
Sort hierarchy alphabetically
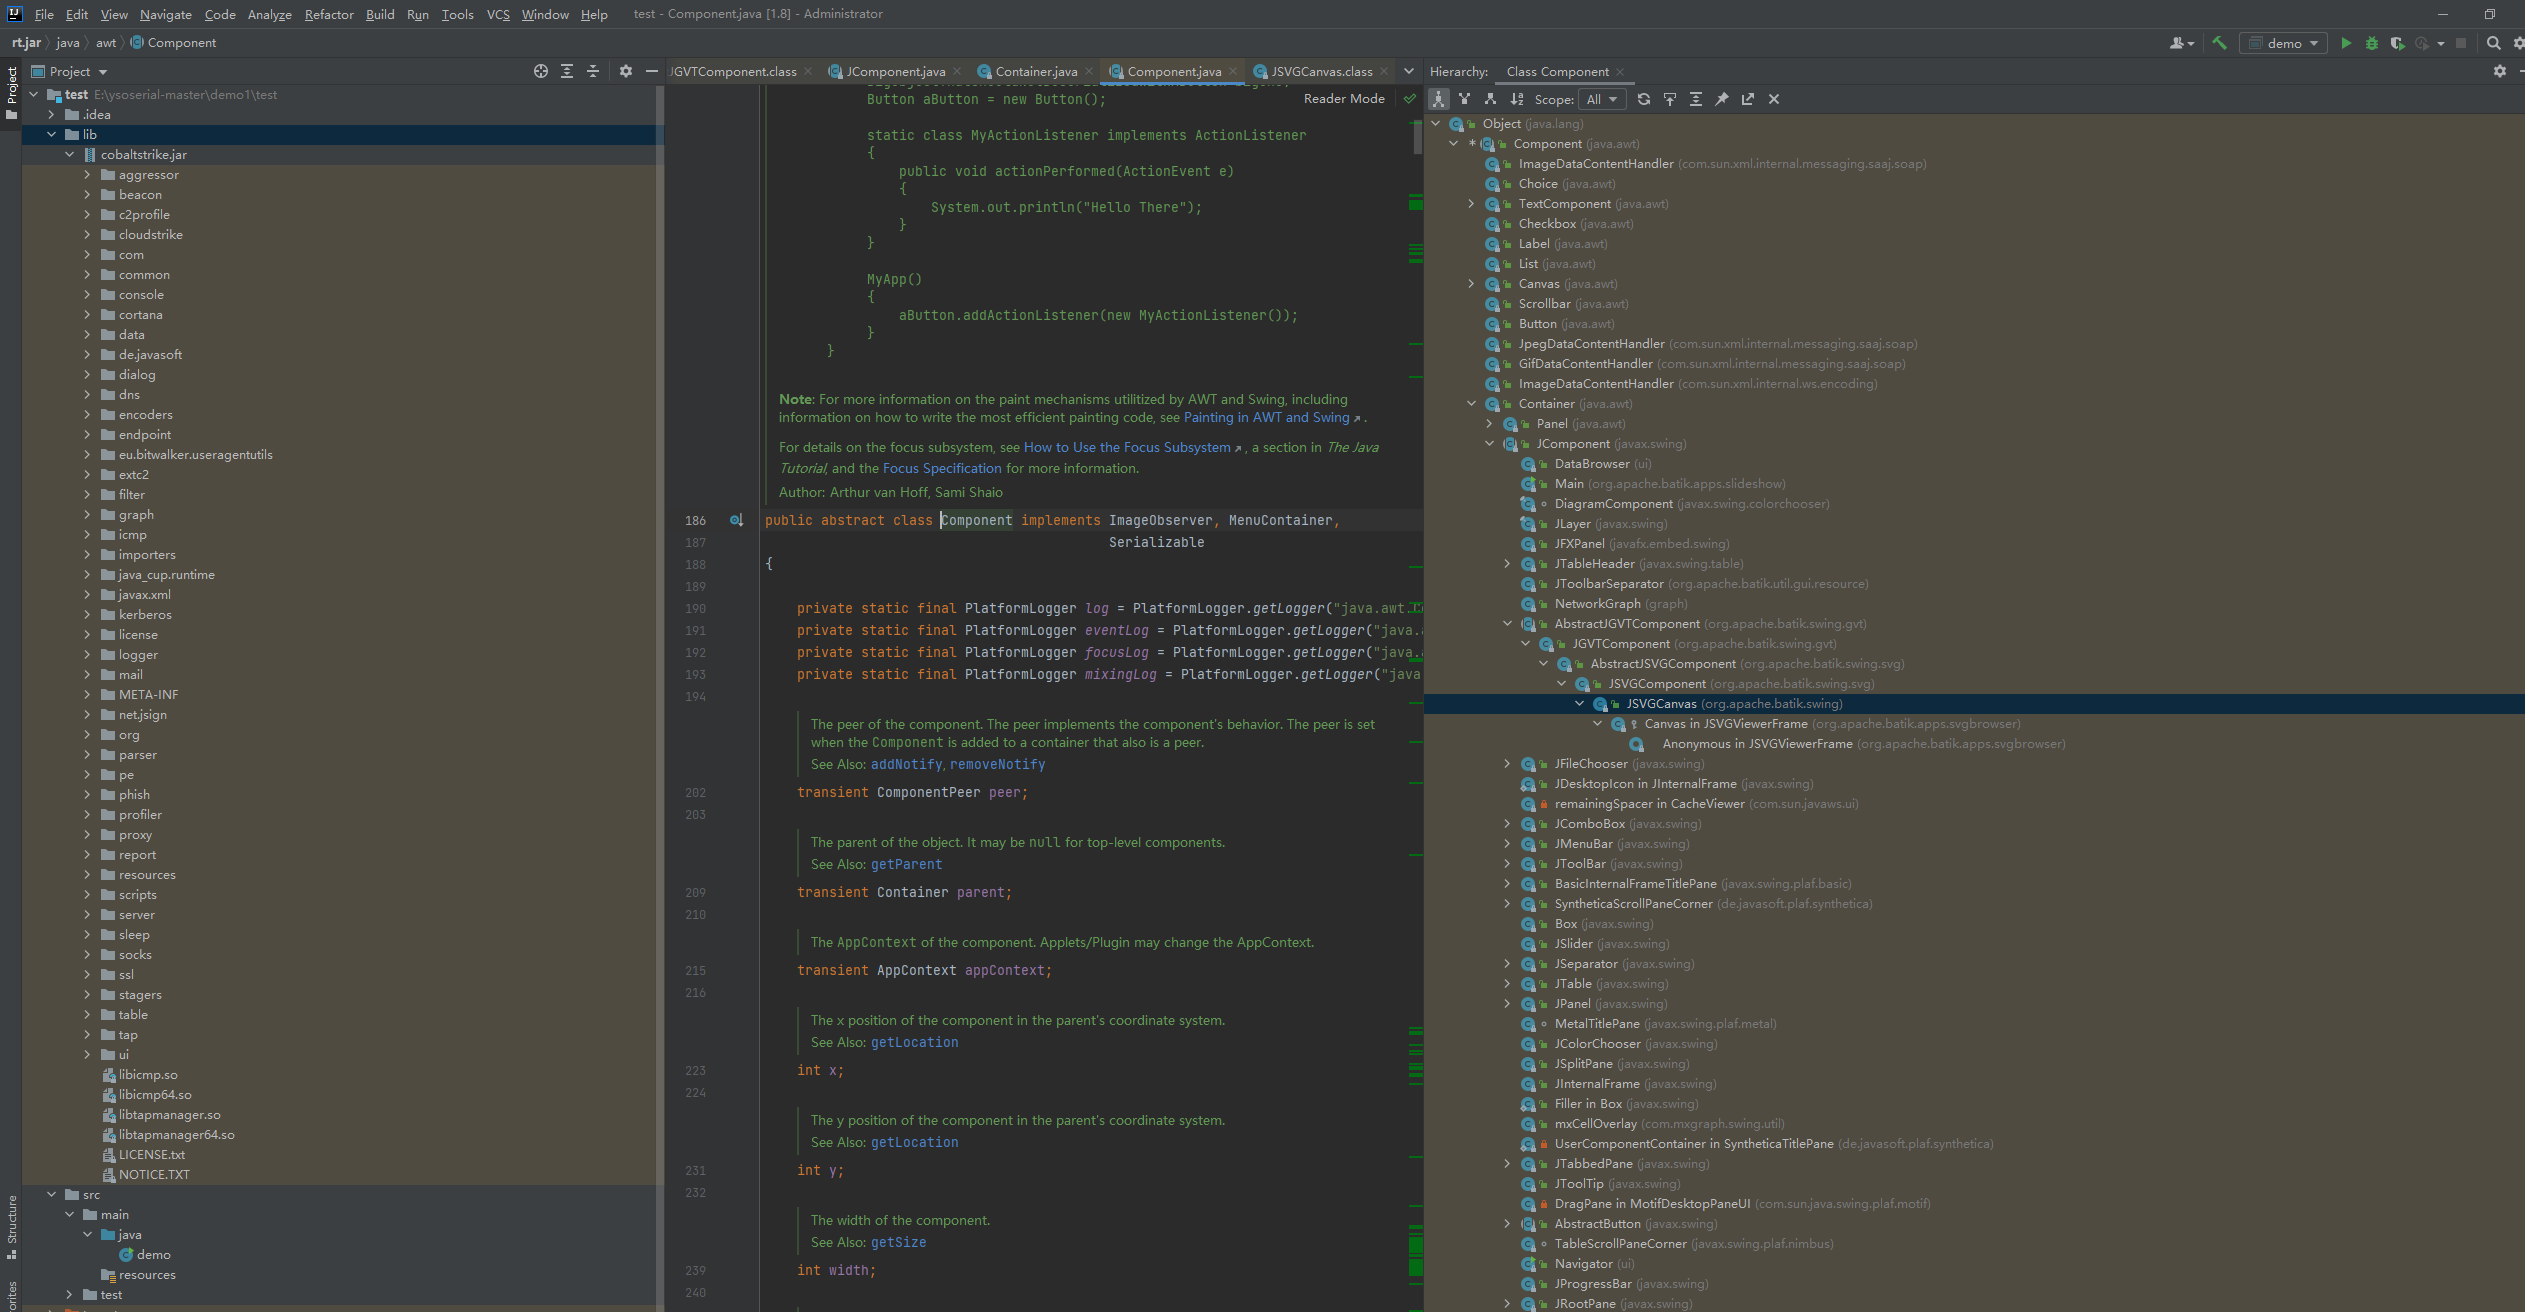(1516, 99)
